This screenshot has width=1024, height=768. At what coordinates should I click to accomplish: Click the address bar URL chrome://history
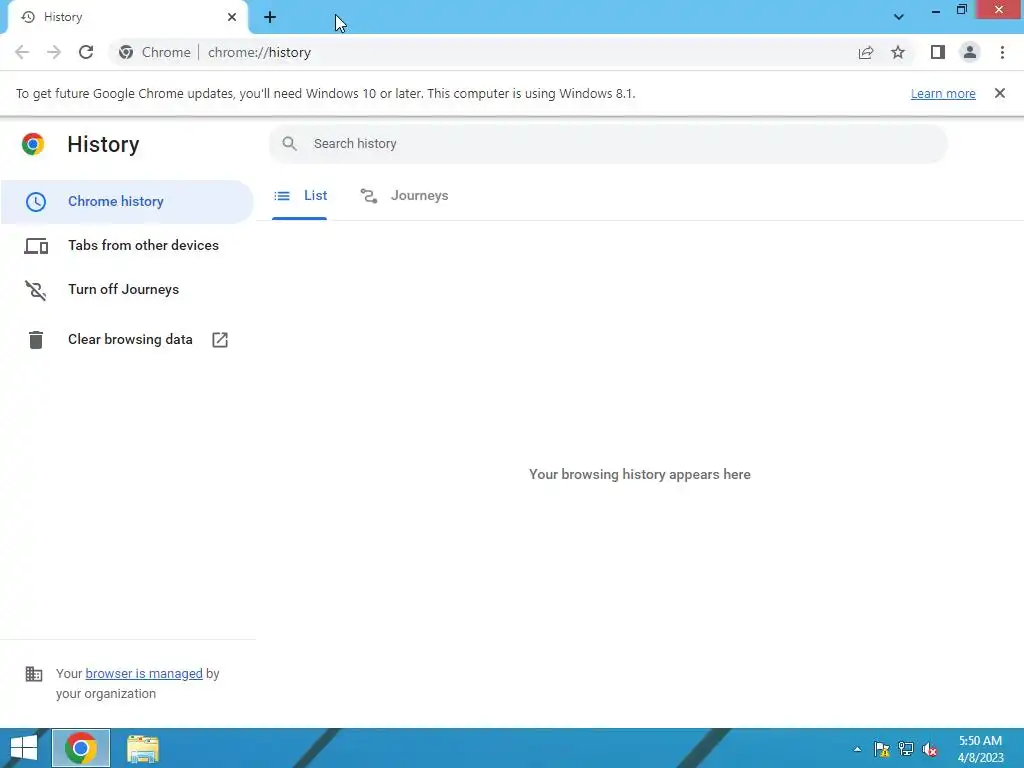(259, 52)
